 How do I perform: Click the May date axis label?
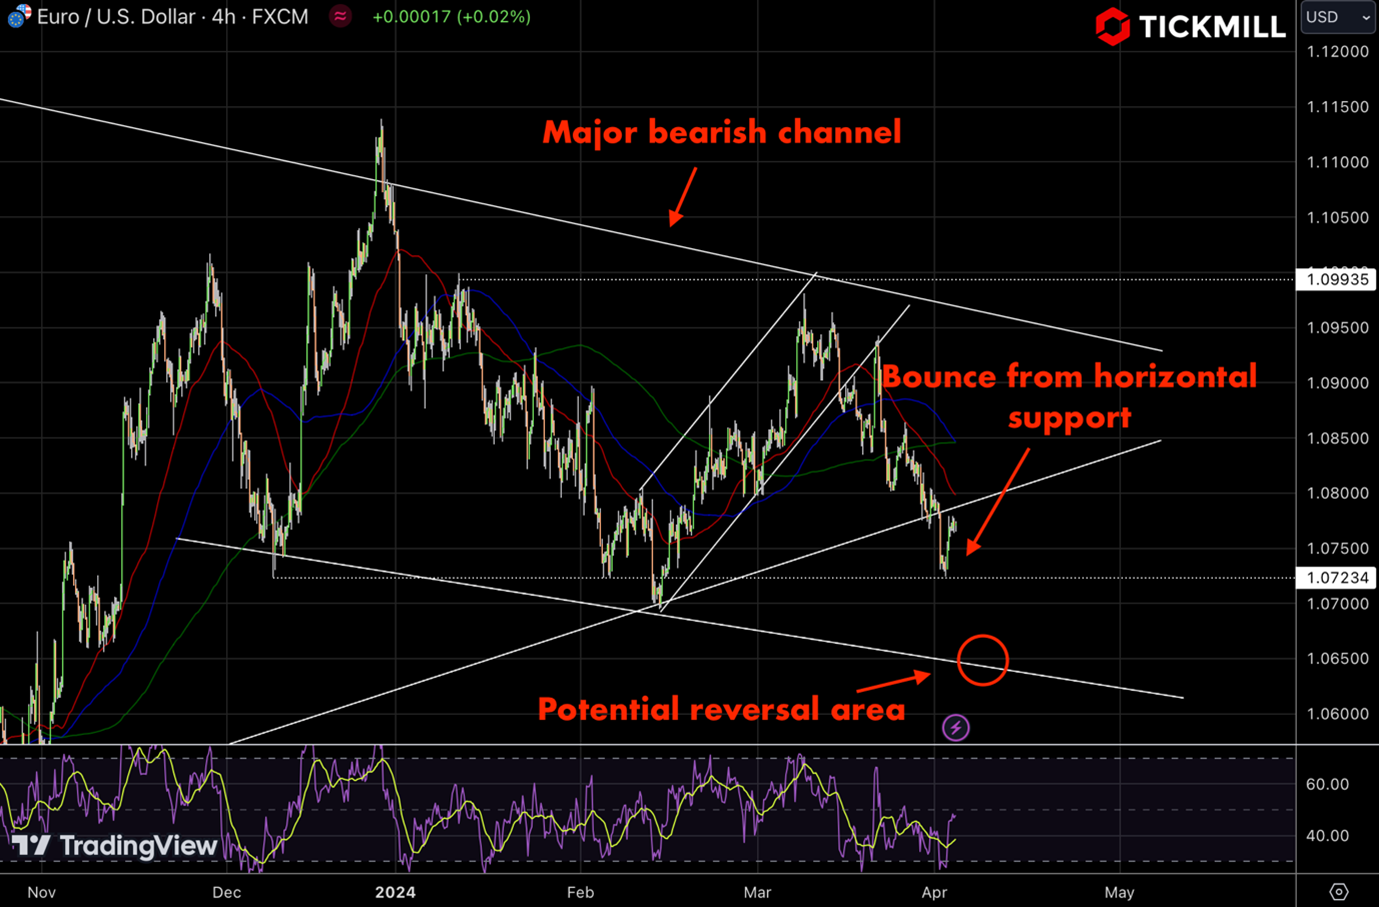click(1119, 892)
